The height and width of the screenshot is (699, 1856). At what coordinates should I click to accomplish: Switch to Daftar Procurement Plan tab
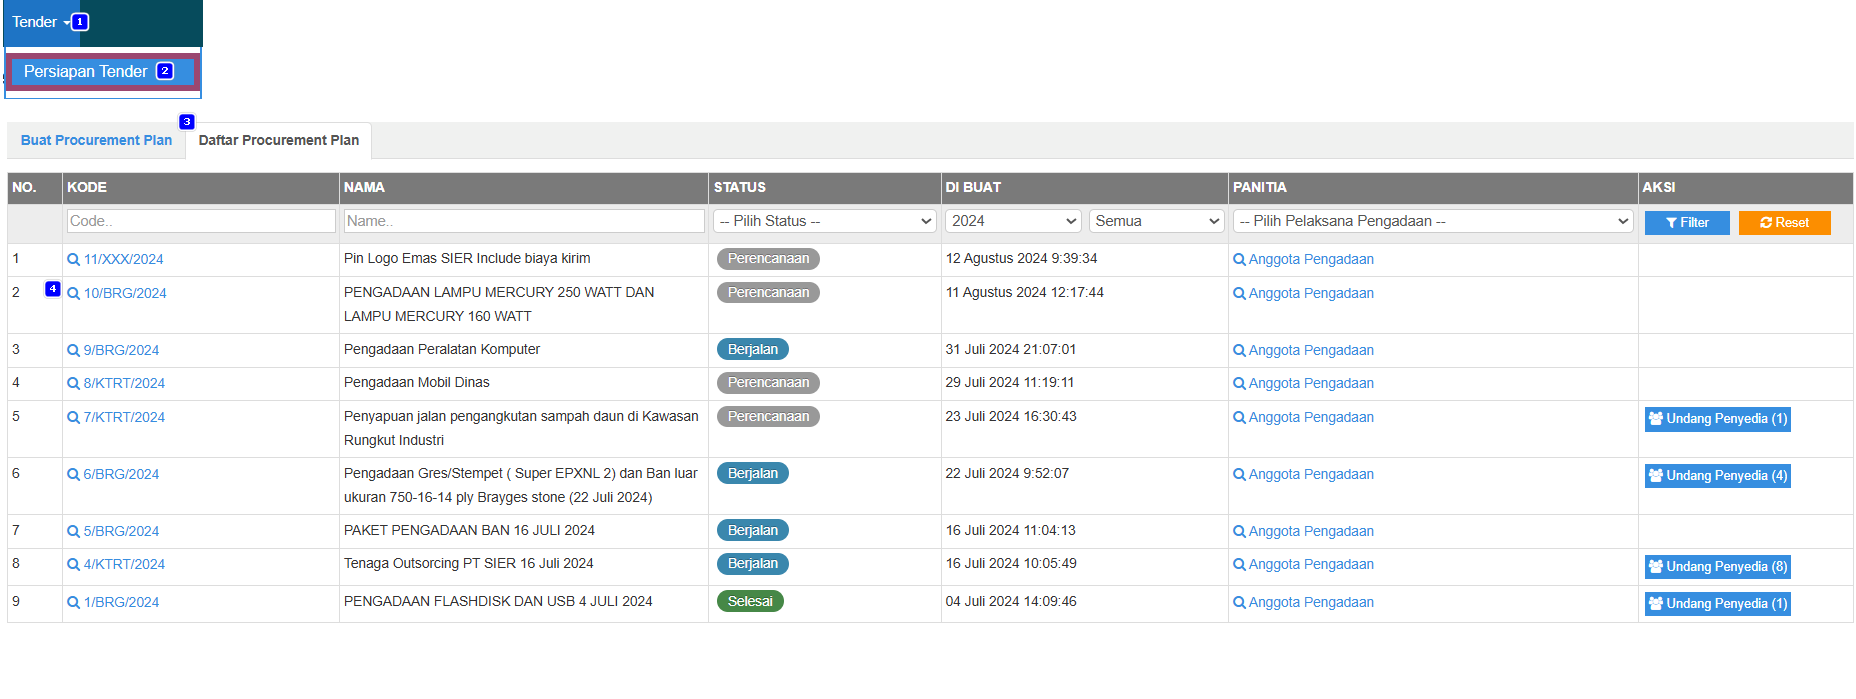[x=278, y=141]
